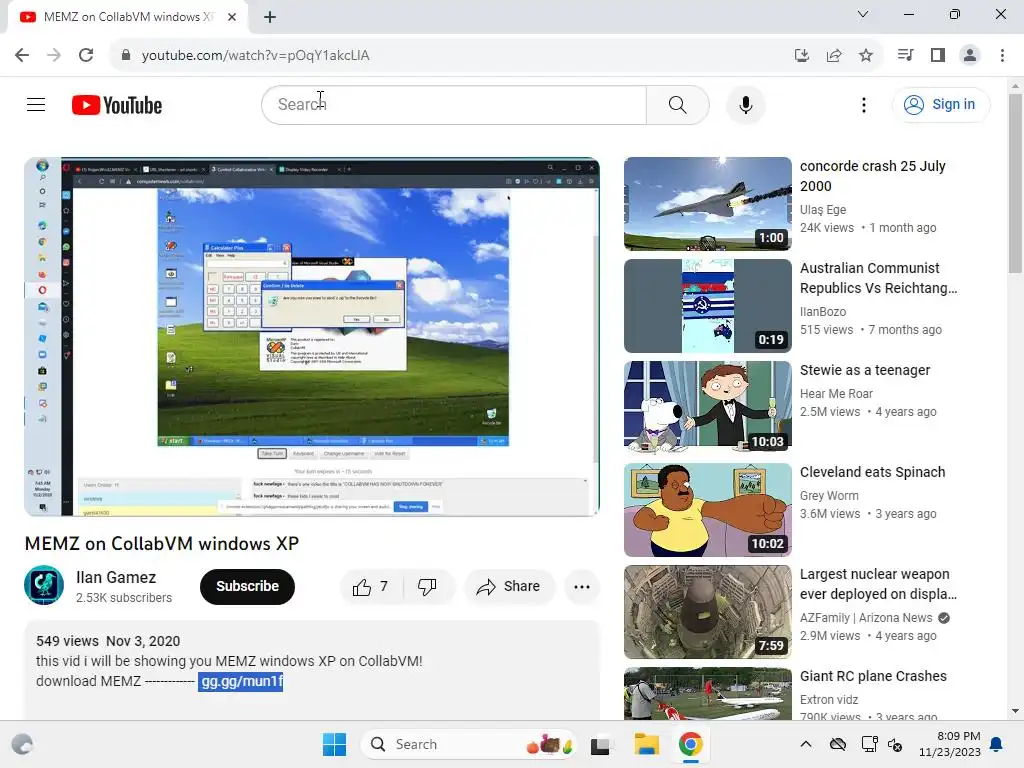Focus the YouTube search field
1024x768 pixels.
point(454,104)
